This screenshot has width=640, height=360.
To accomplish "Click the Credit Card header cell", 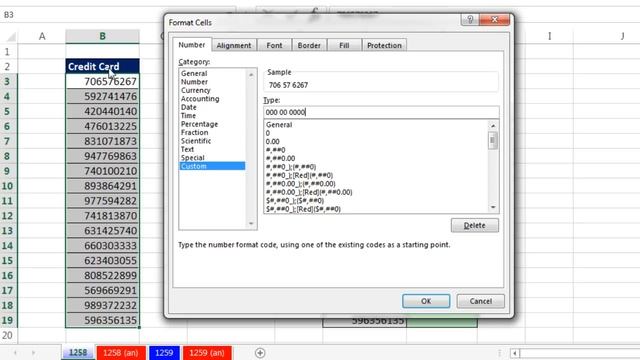I will [102, 67].
